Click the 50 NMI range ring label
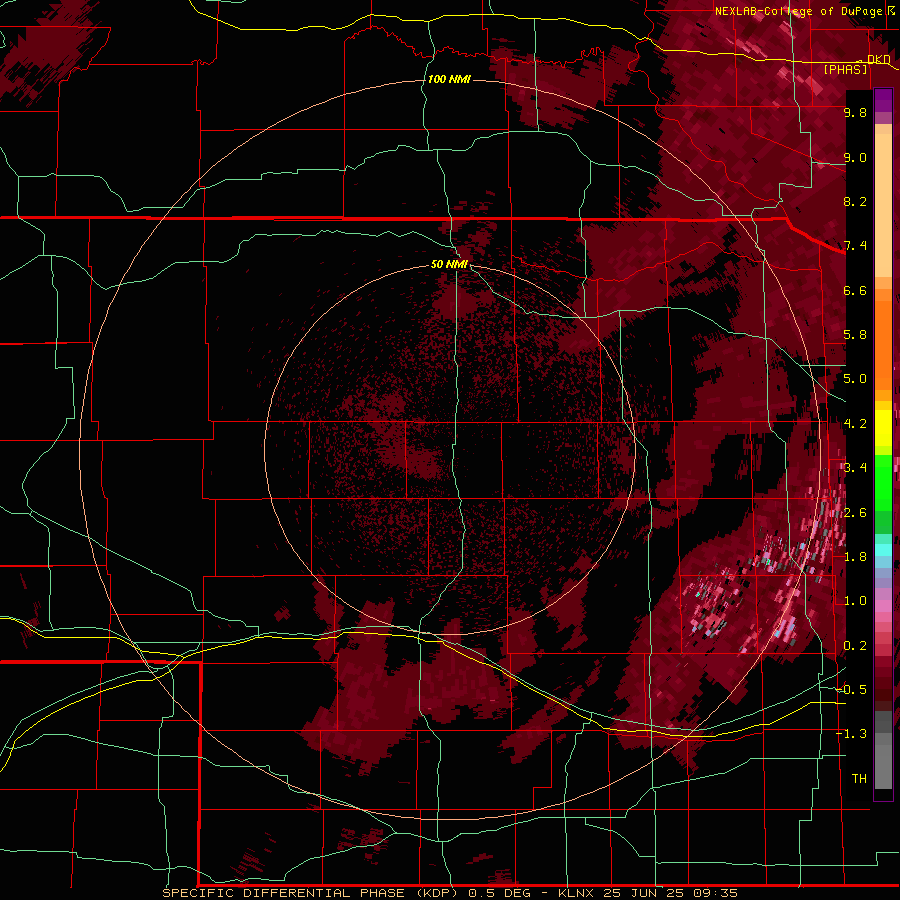Viewport: 900px width, 900px height. tap(449, 264)
